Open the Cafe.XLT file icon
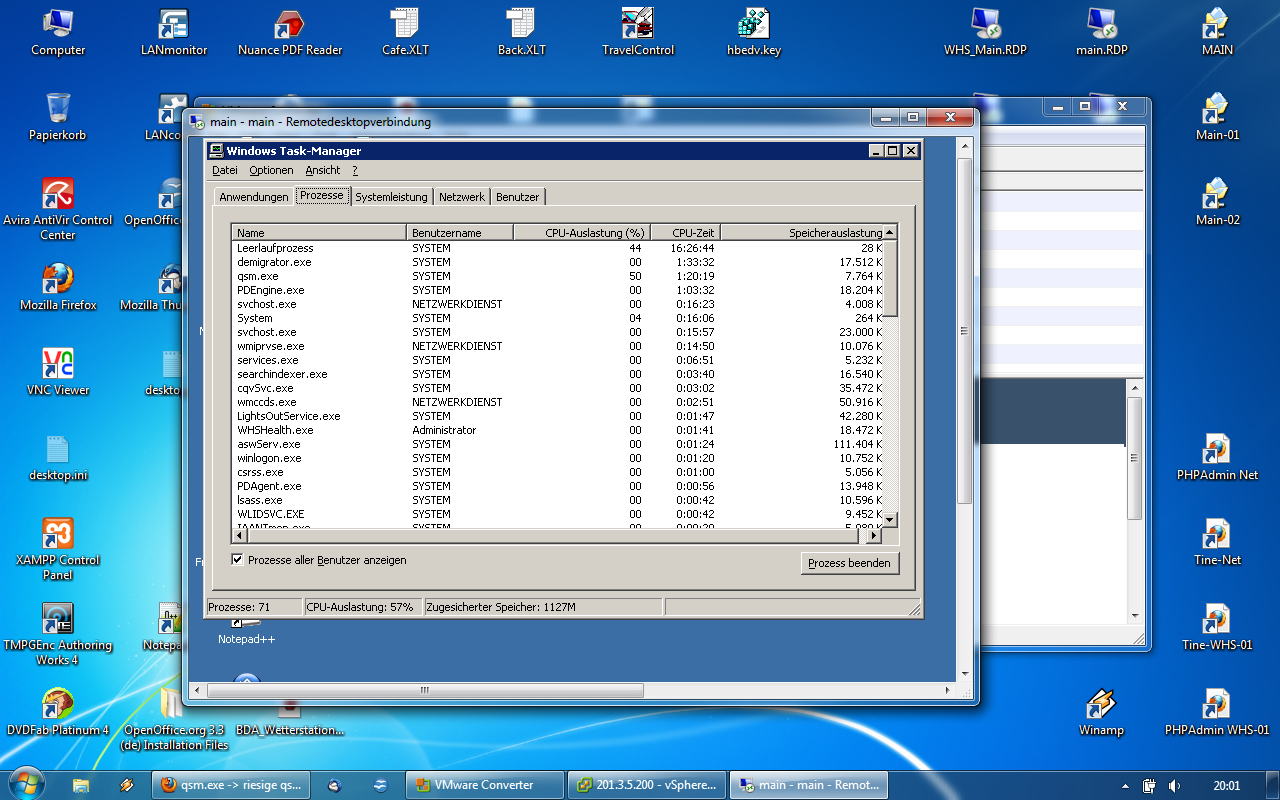 tap(405, 32)
